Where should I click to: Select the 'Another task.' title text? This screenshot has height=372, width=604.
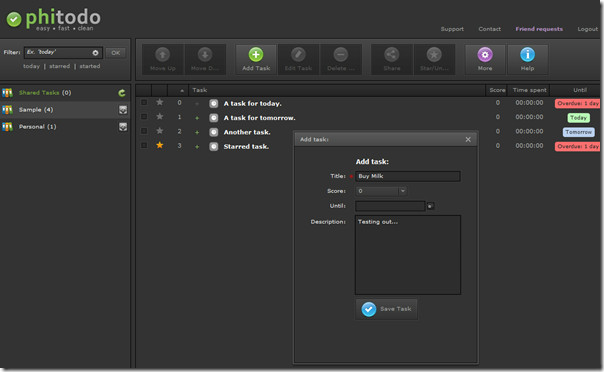pos(247,132)
